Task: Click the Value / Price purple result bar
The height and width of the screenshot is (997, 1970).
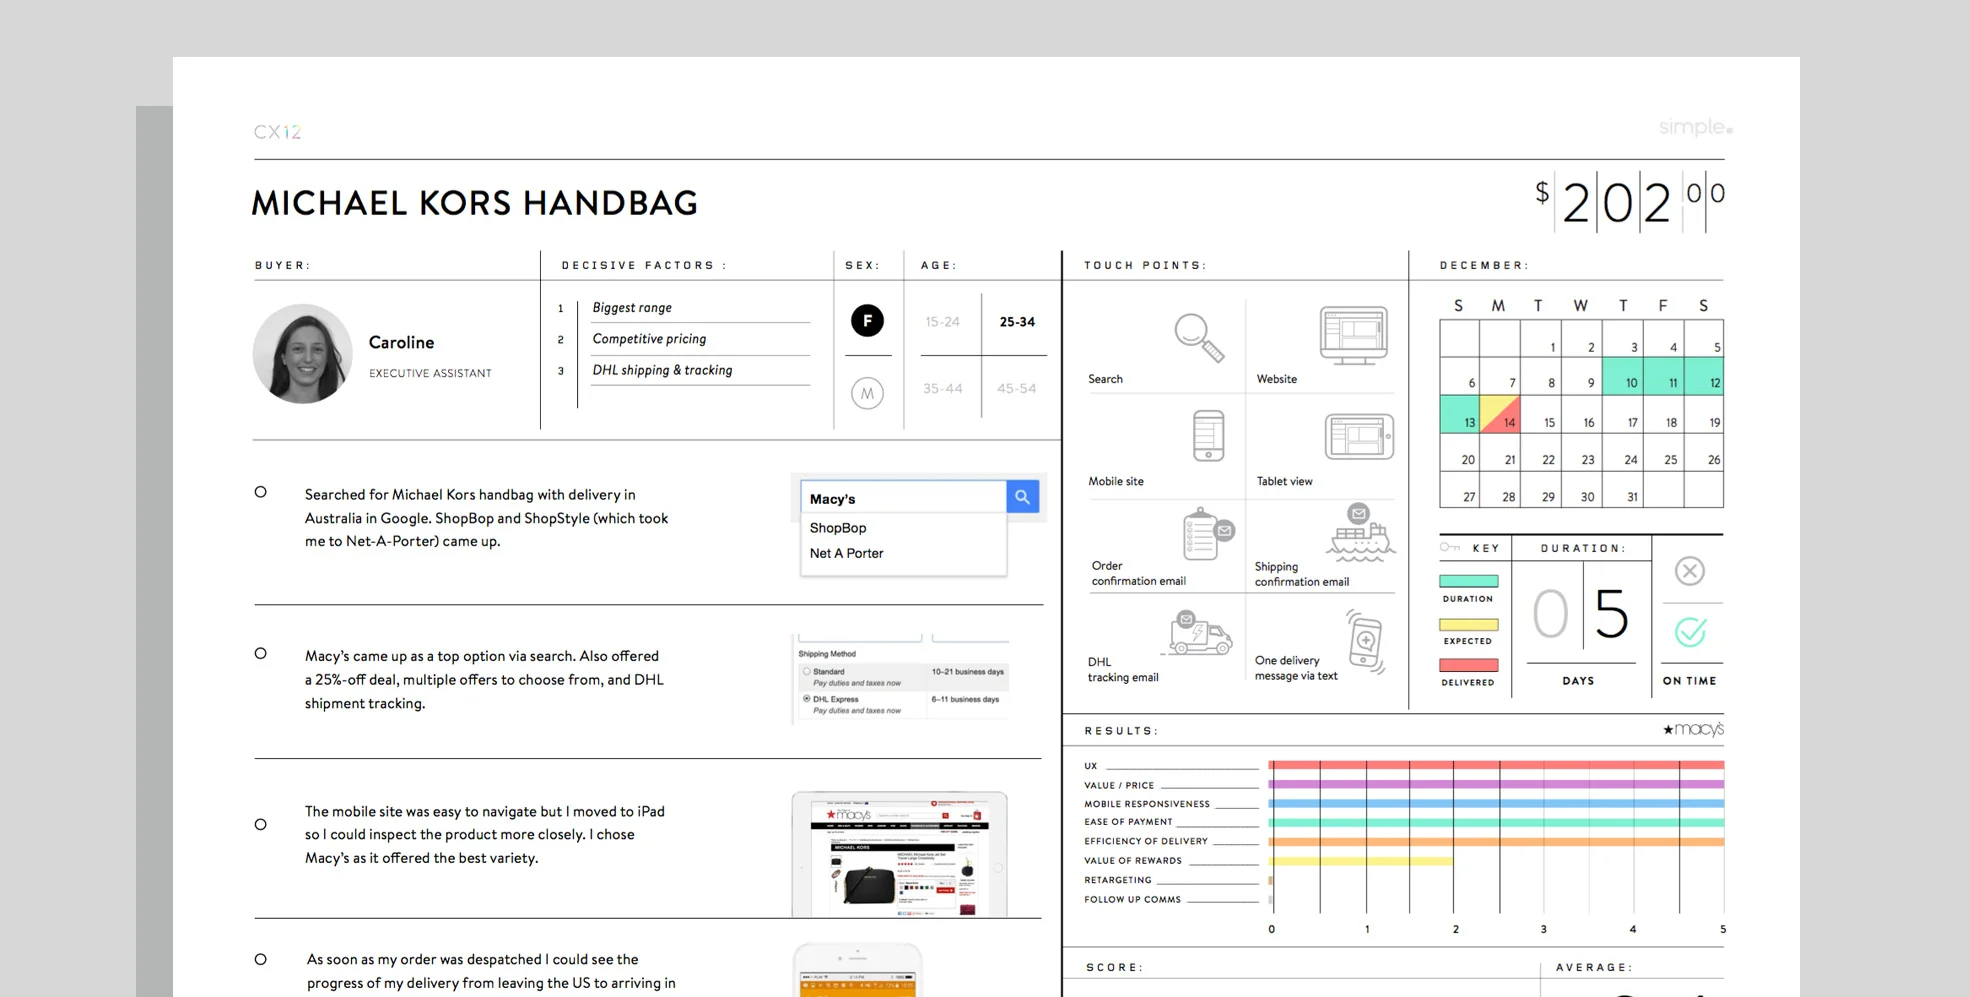Action: (x=1497, y=784)
